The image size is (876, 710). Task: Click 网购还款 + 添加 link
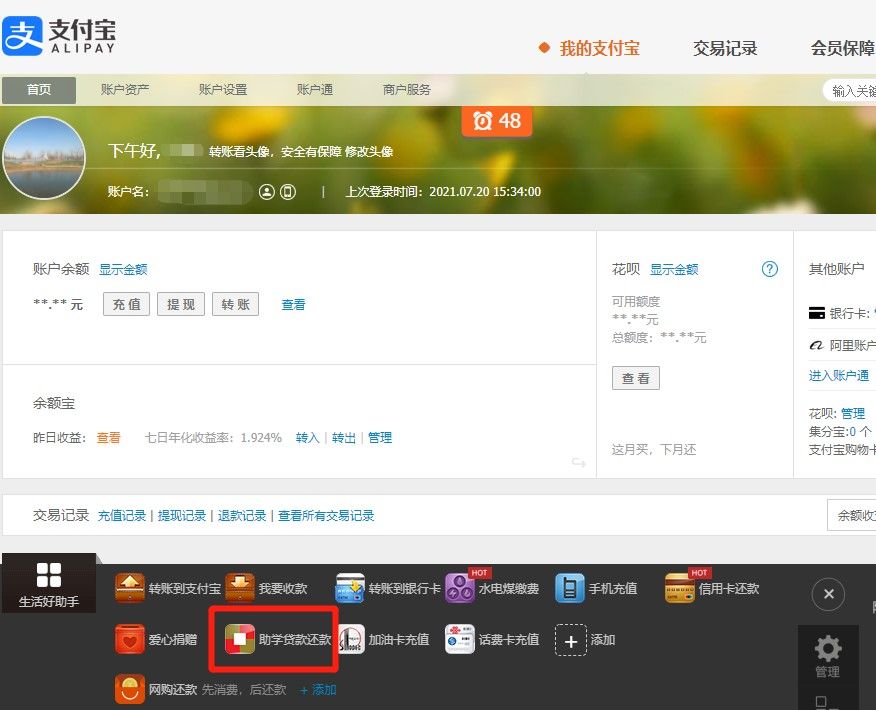pyautogui.click(x=318, y=690)
